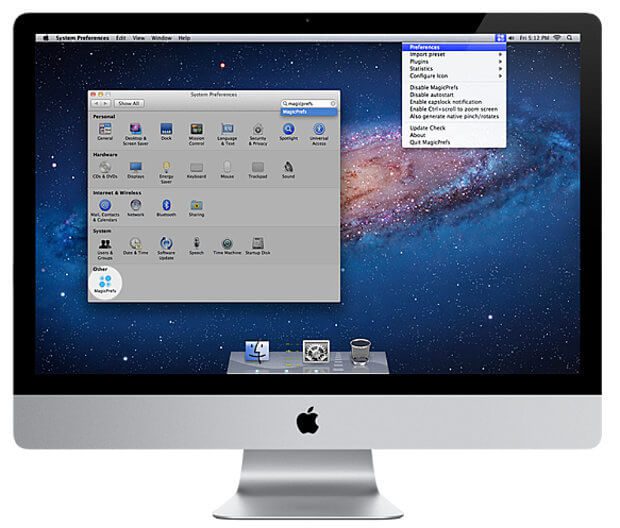Viewport: 620px width, 528px height.
Task: Enable capslock notification option
Action: (454, 102)
